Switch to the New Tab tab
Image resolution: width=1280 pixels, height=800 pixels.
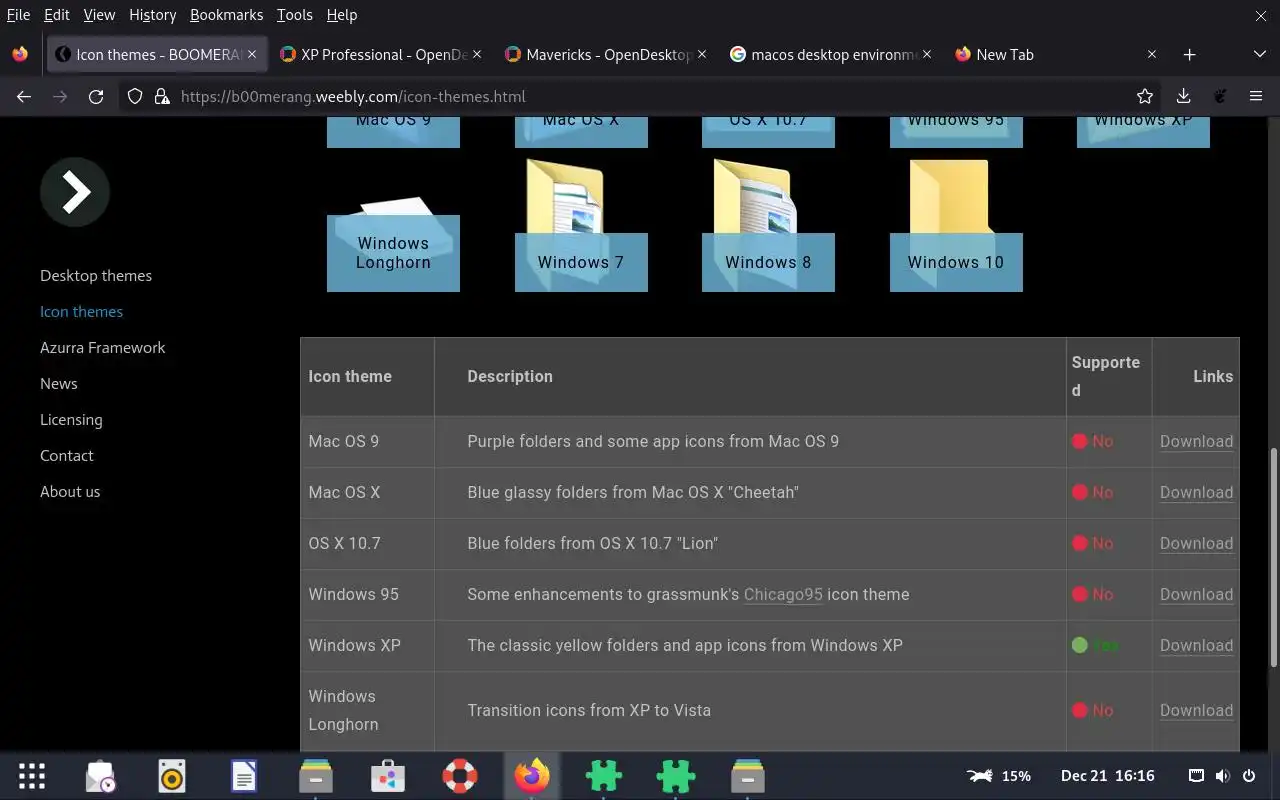(1055, 54)
